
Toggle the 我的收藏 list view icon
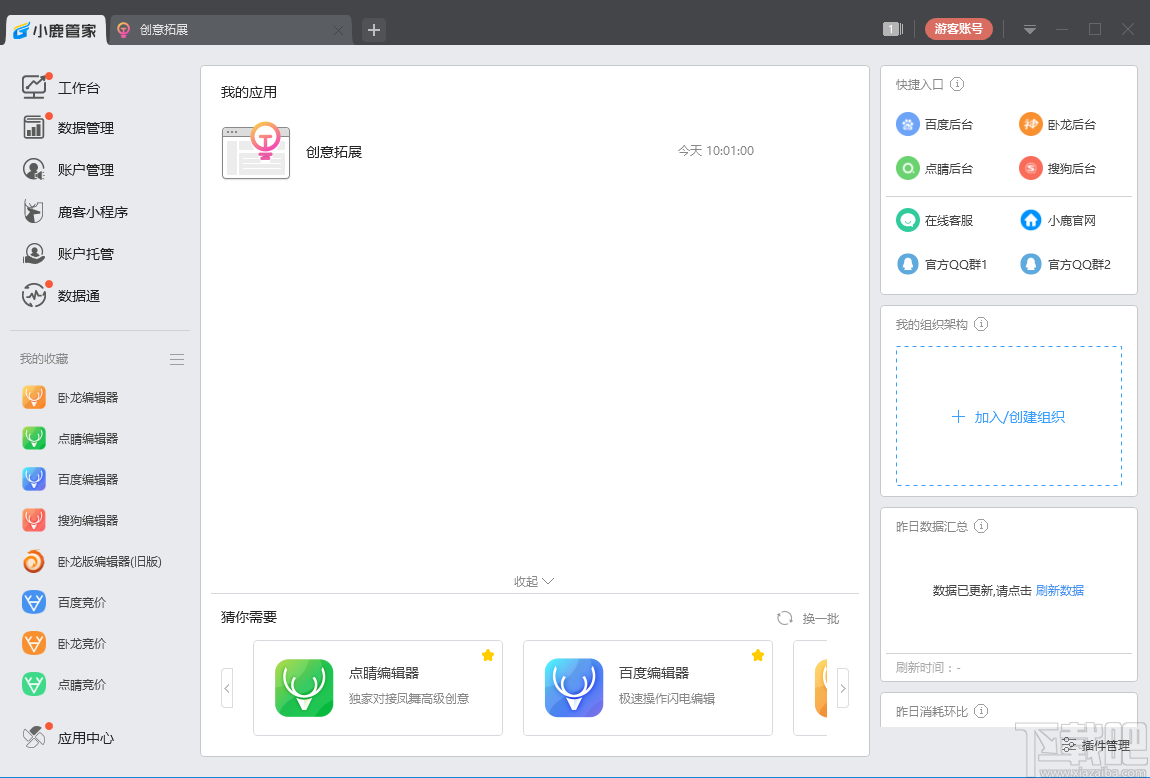(177, 359)
